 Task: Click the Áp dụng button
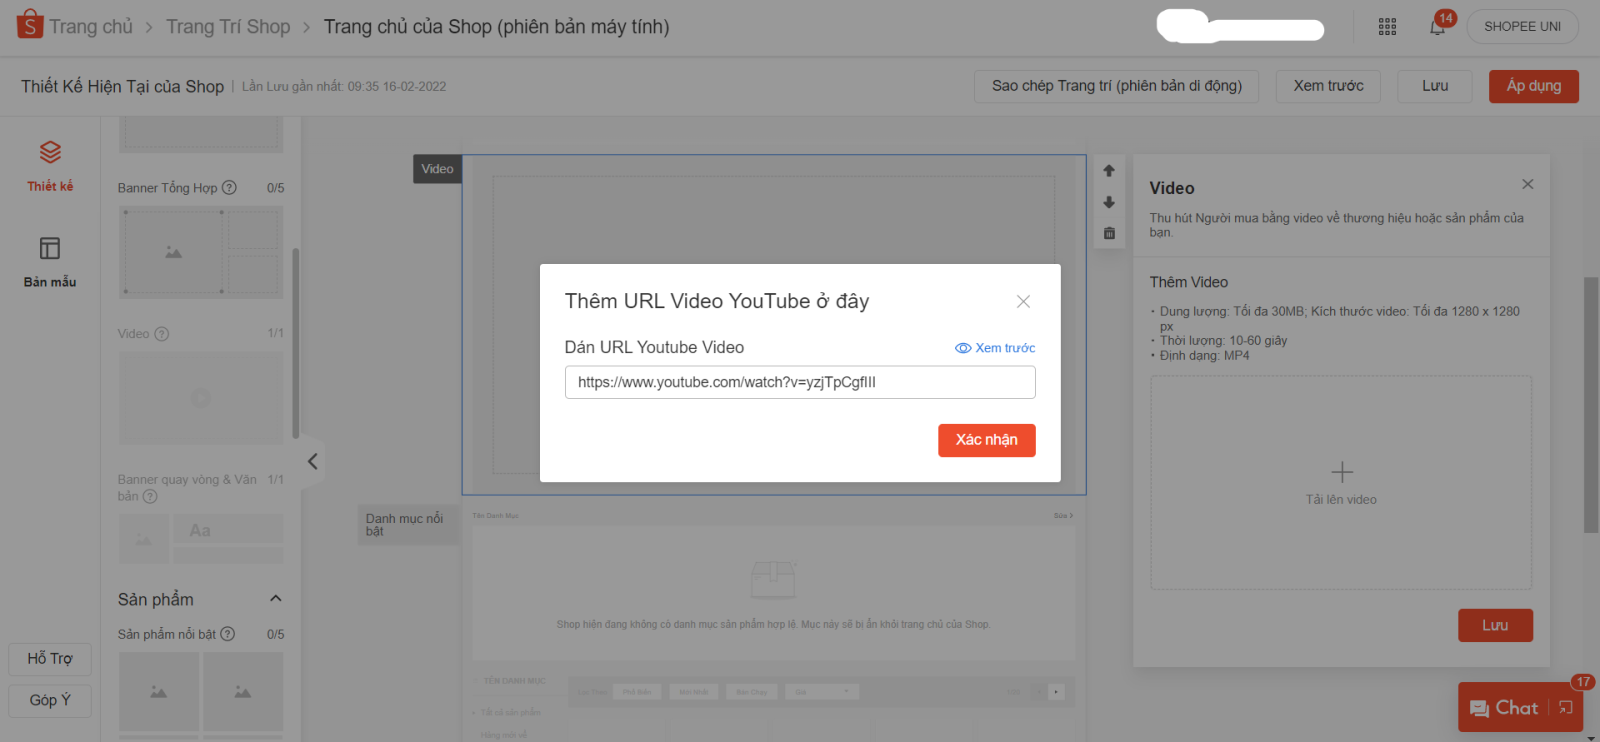tap(1533, 86)
